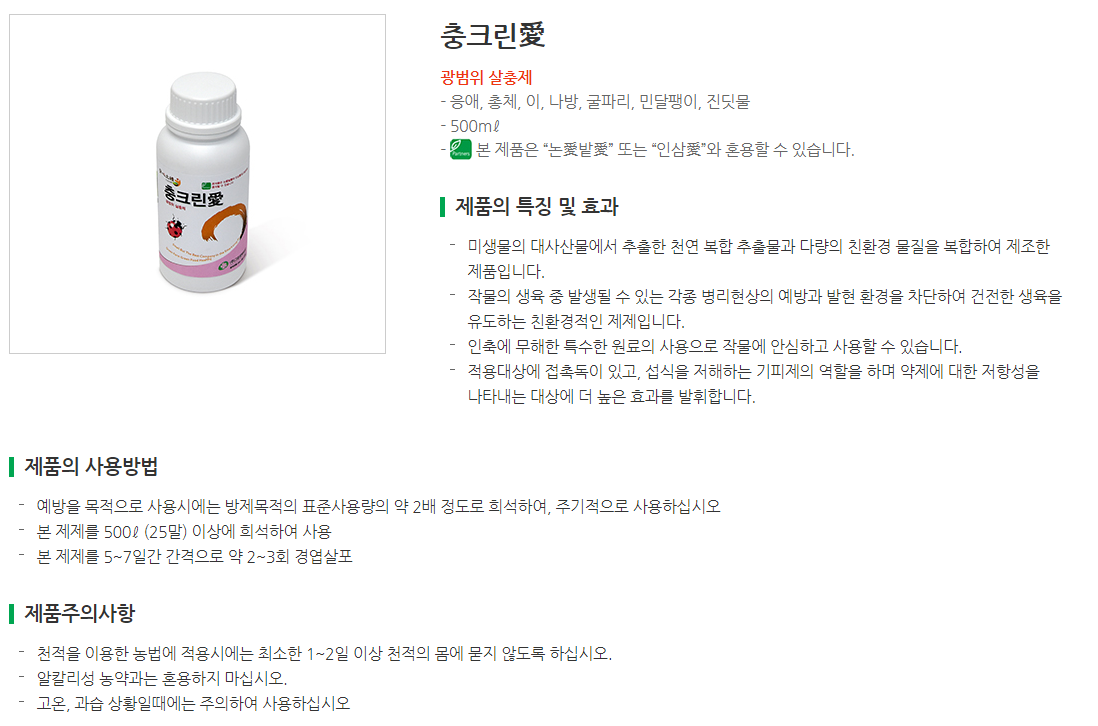Click the green bar beside 제품주의사항
The height and width of the screenshot is (726, 1098).
pyautogui.click(x=12, y=613)
